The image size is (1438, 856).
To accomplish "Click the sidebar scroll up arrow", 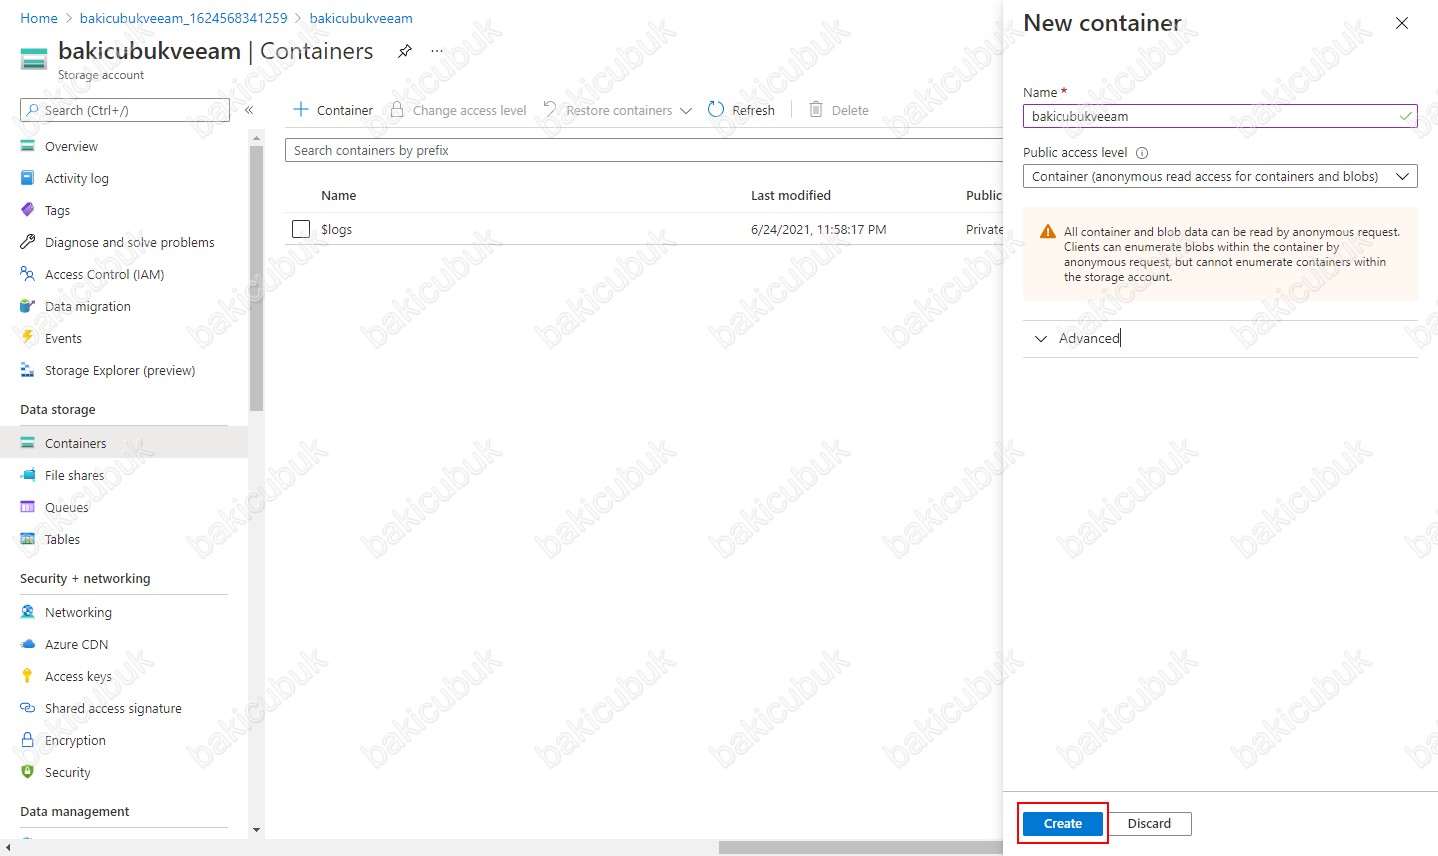I will click(x=256, y=138).
